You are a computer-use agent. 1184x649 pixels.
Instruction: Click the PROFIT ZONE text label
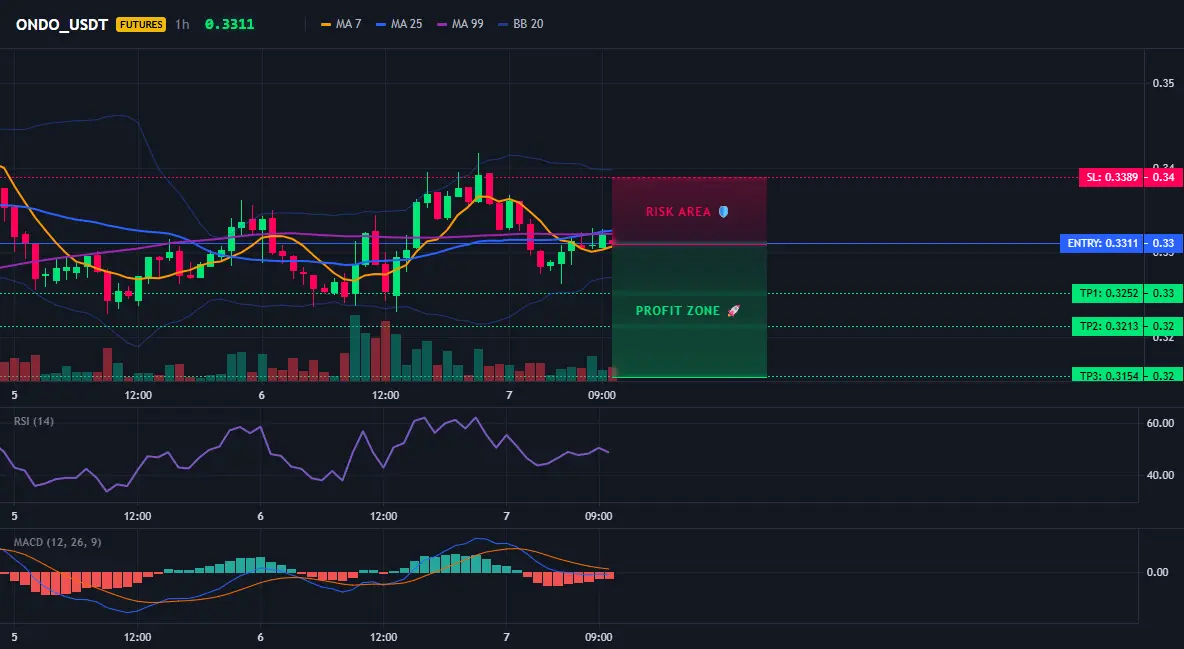(x=678, y=311)
